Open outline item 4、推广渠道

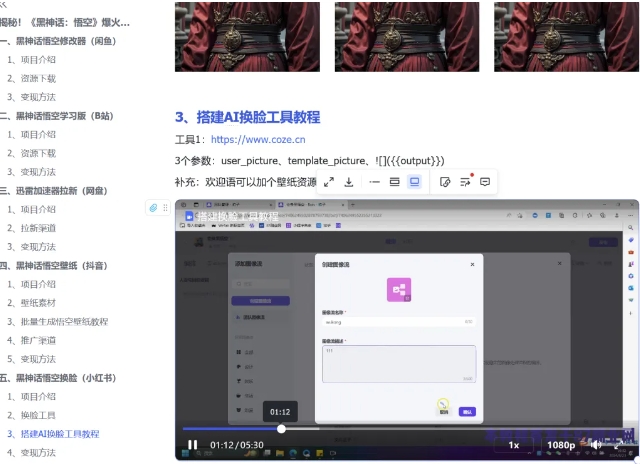31,340
